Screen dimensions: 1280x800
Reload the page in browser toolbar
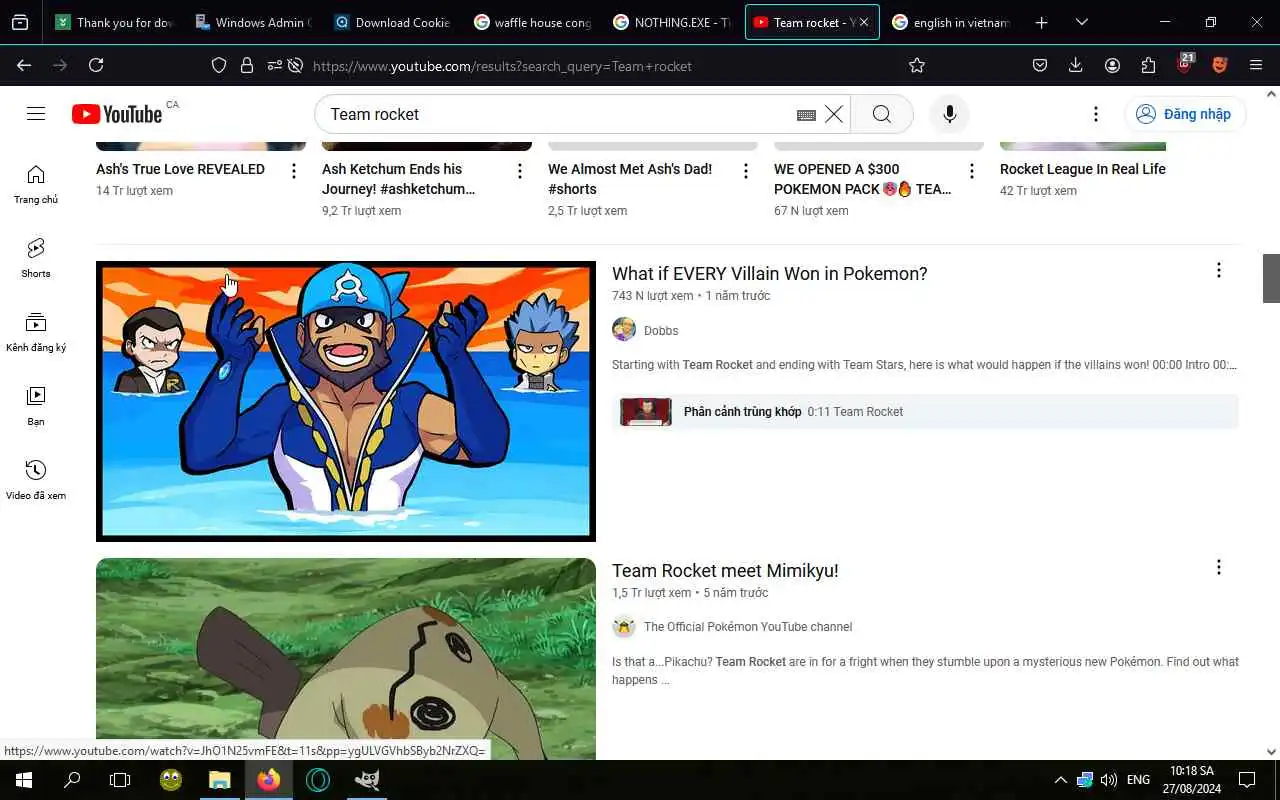click(96, 65)
